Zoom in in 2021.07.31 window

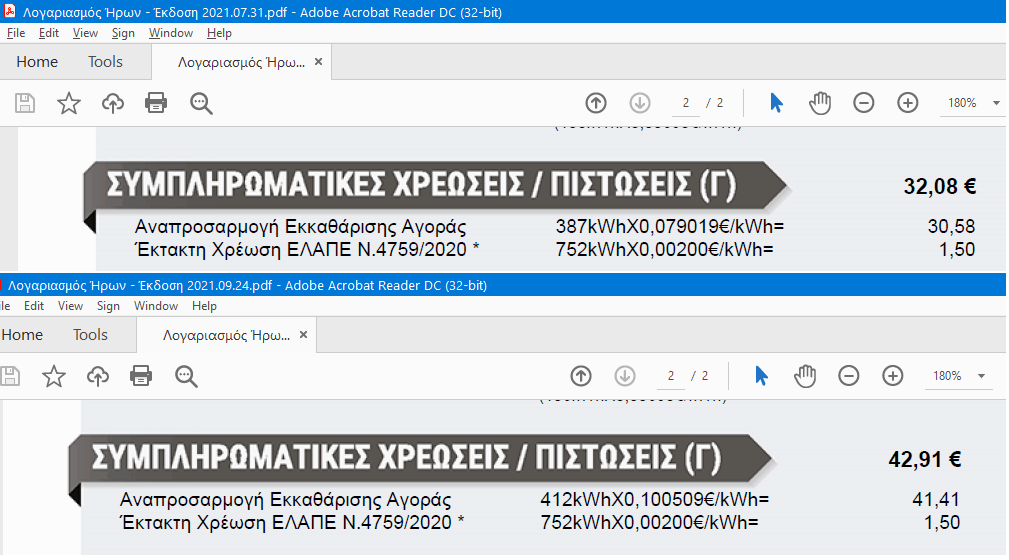click(x=908, y=103)
